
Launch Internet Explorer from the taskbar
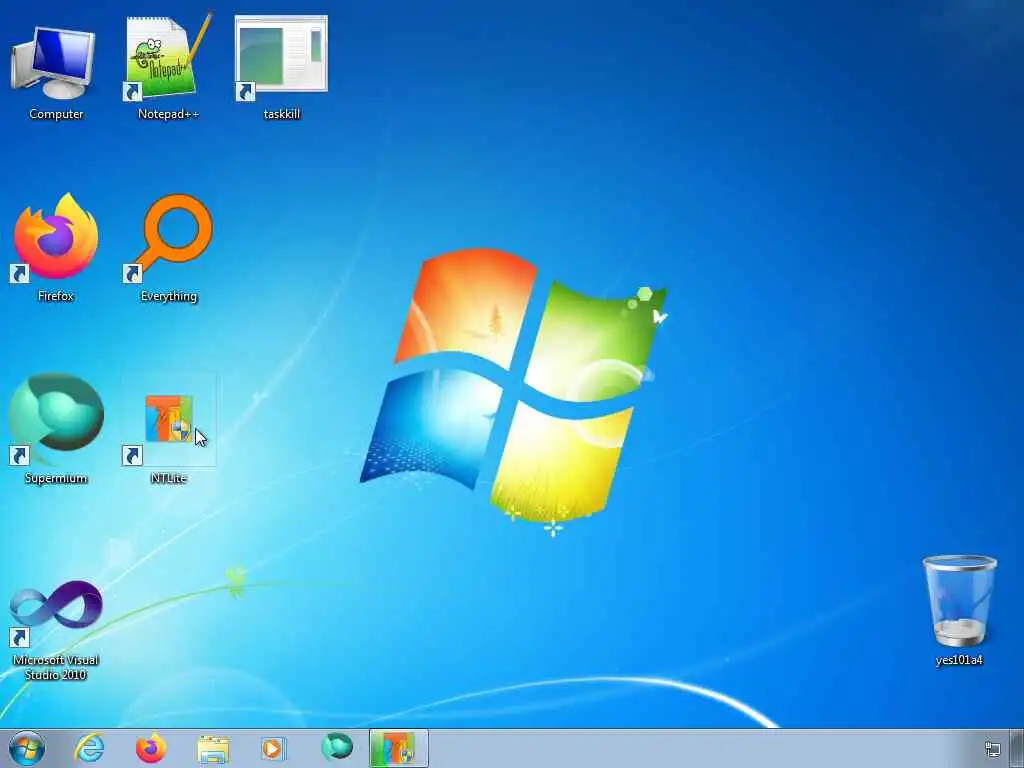click(89, 748)
